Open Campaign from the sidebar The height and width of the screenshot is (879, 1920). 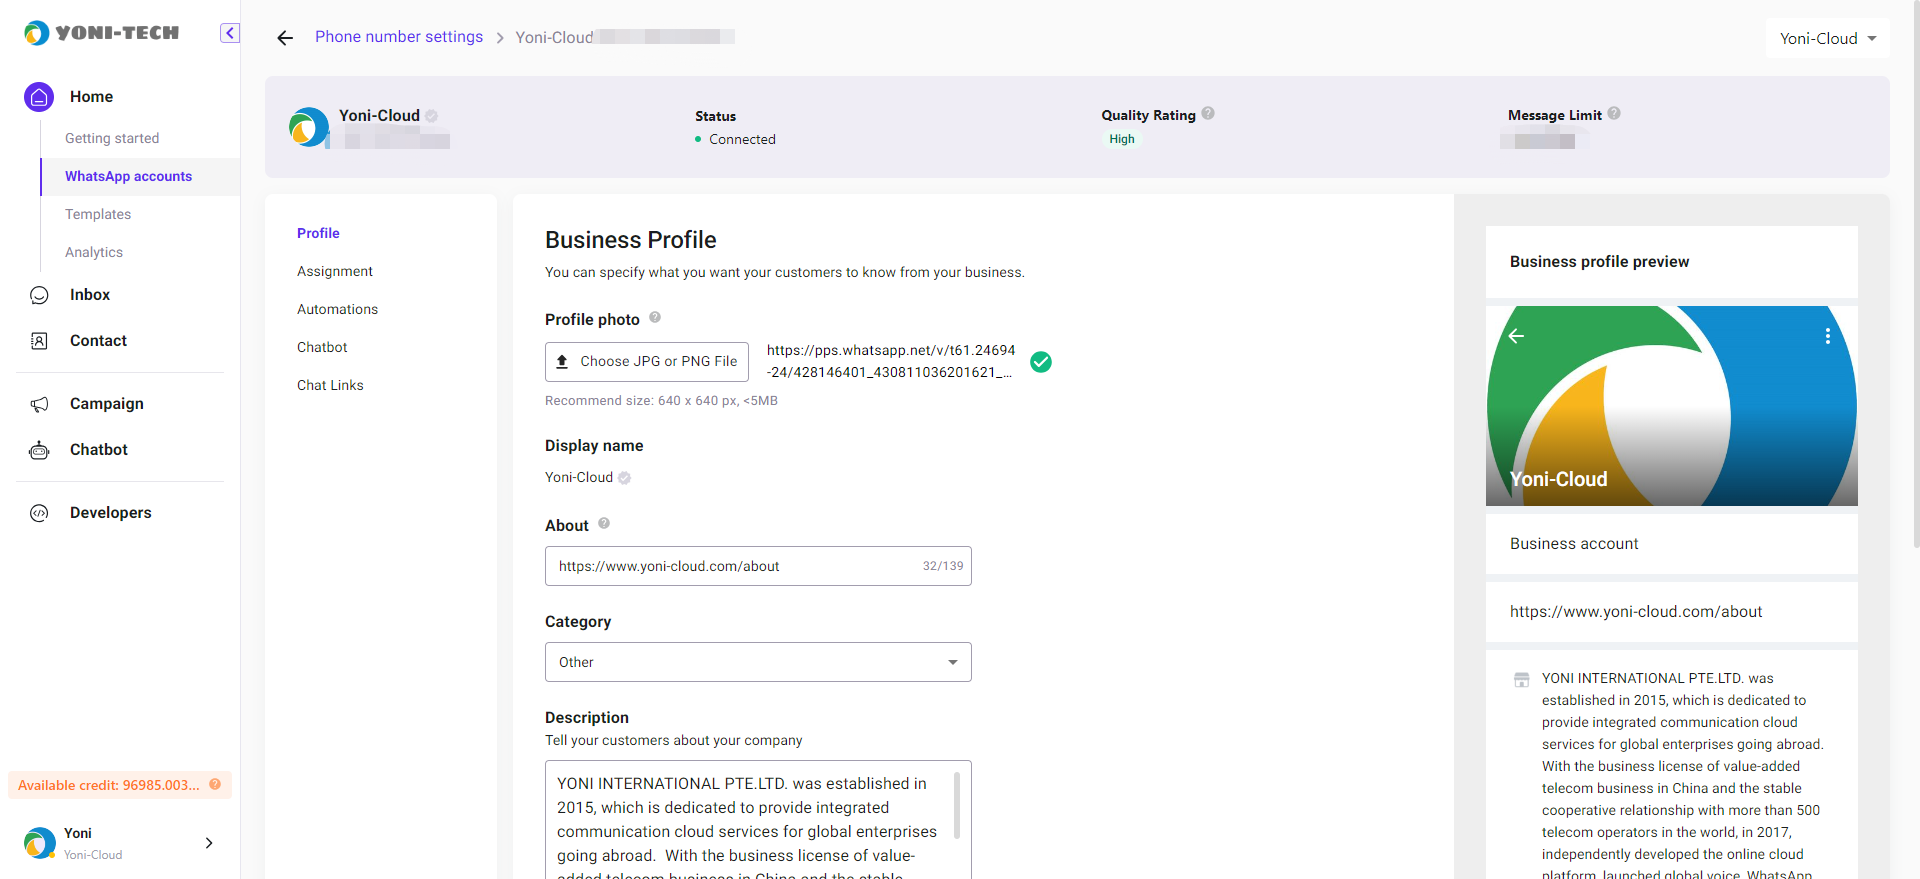(x=107, y=404)
